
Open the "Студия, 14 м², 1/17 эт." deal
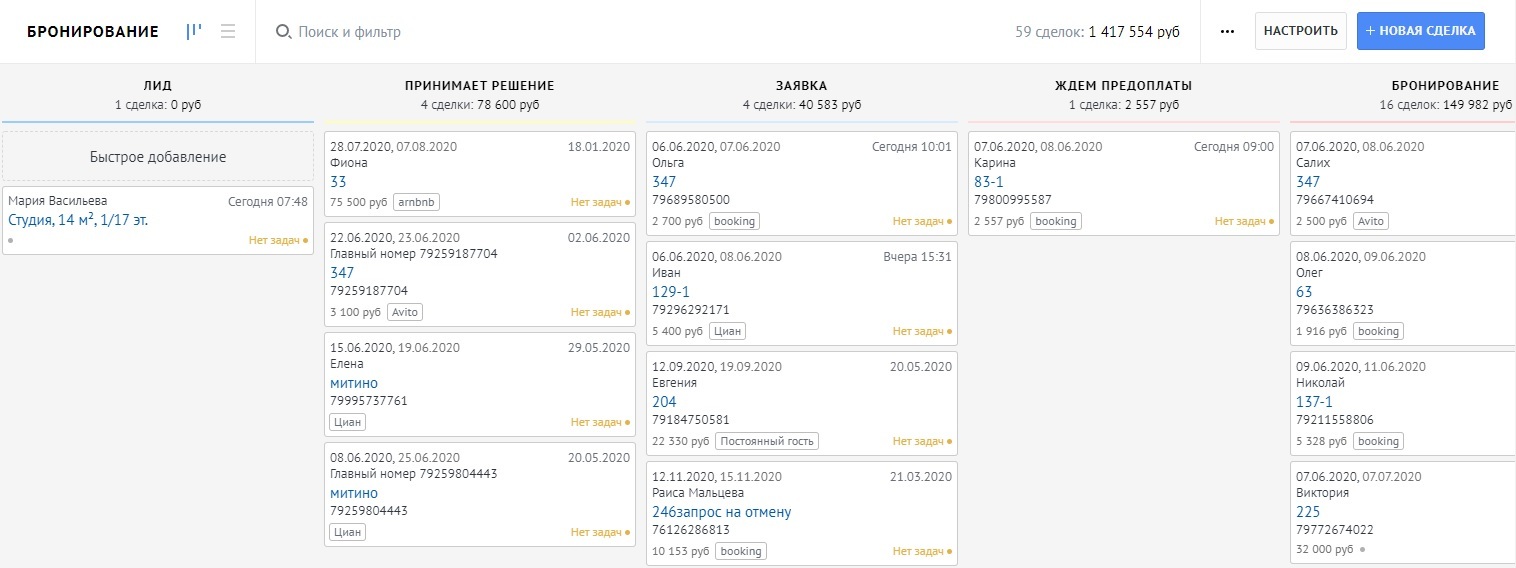pos(78,220)
